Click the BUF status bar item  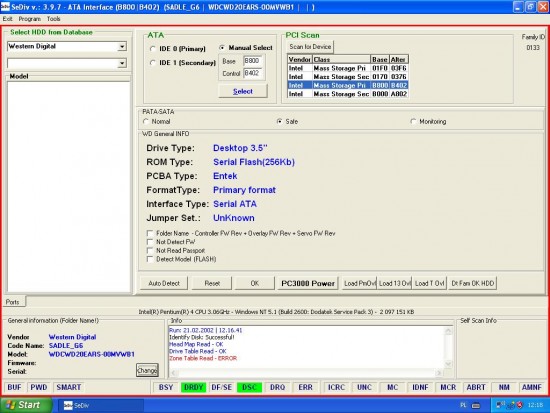coord(14,387)
